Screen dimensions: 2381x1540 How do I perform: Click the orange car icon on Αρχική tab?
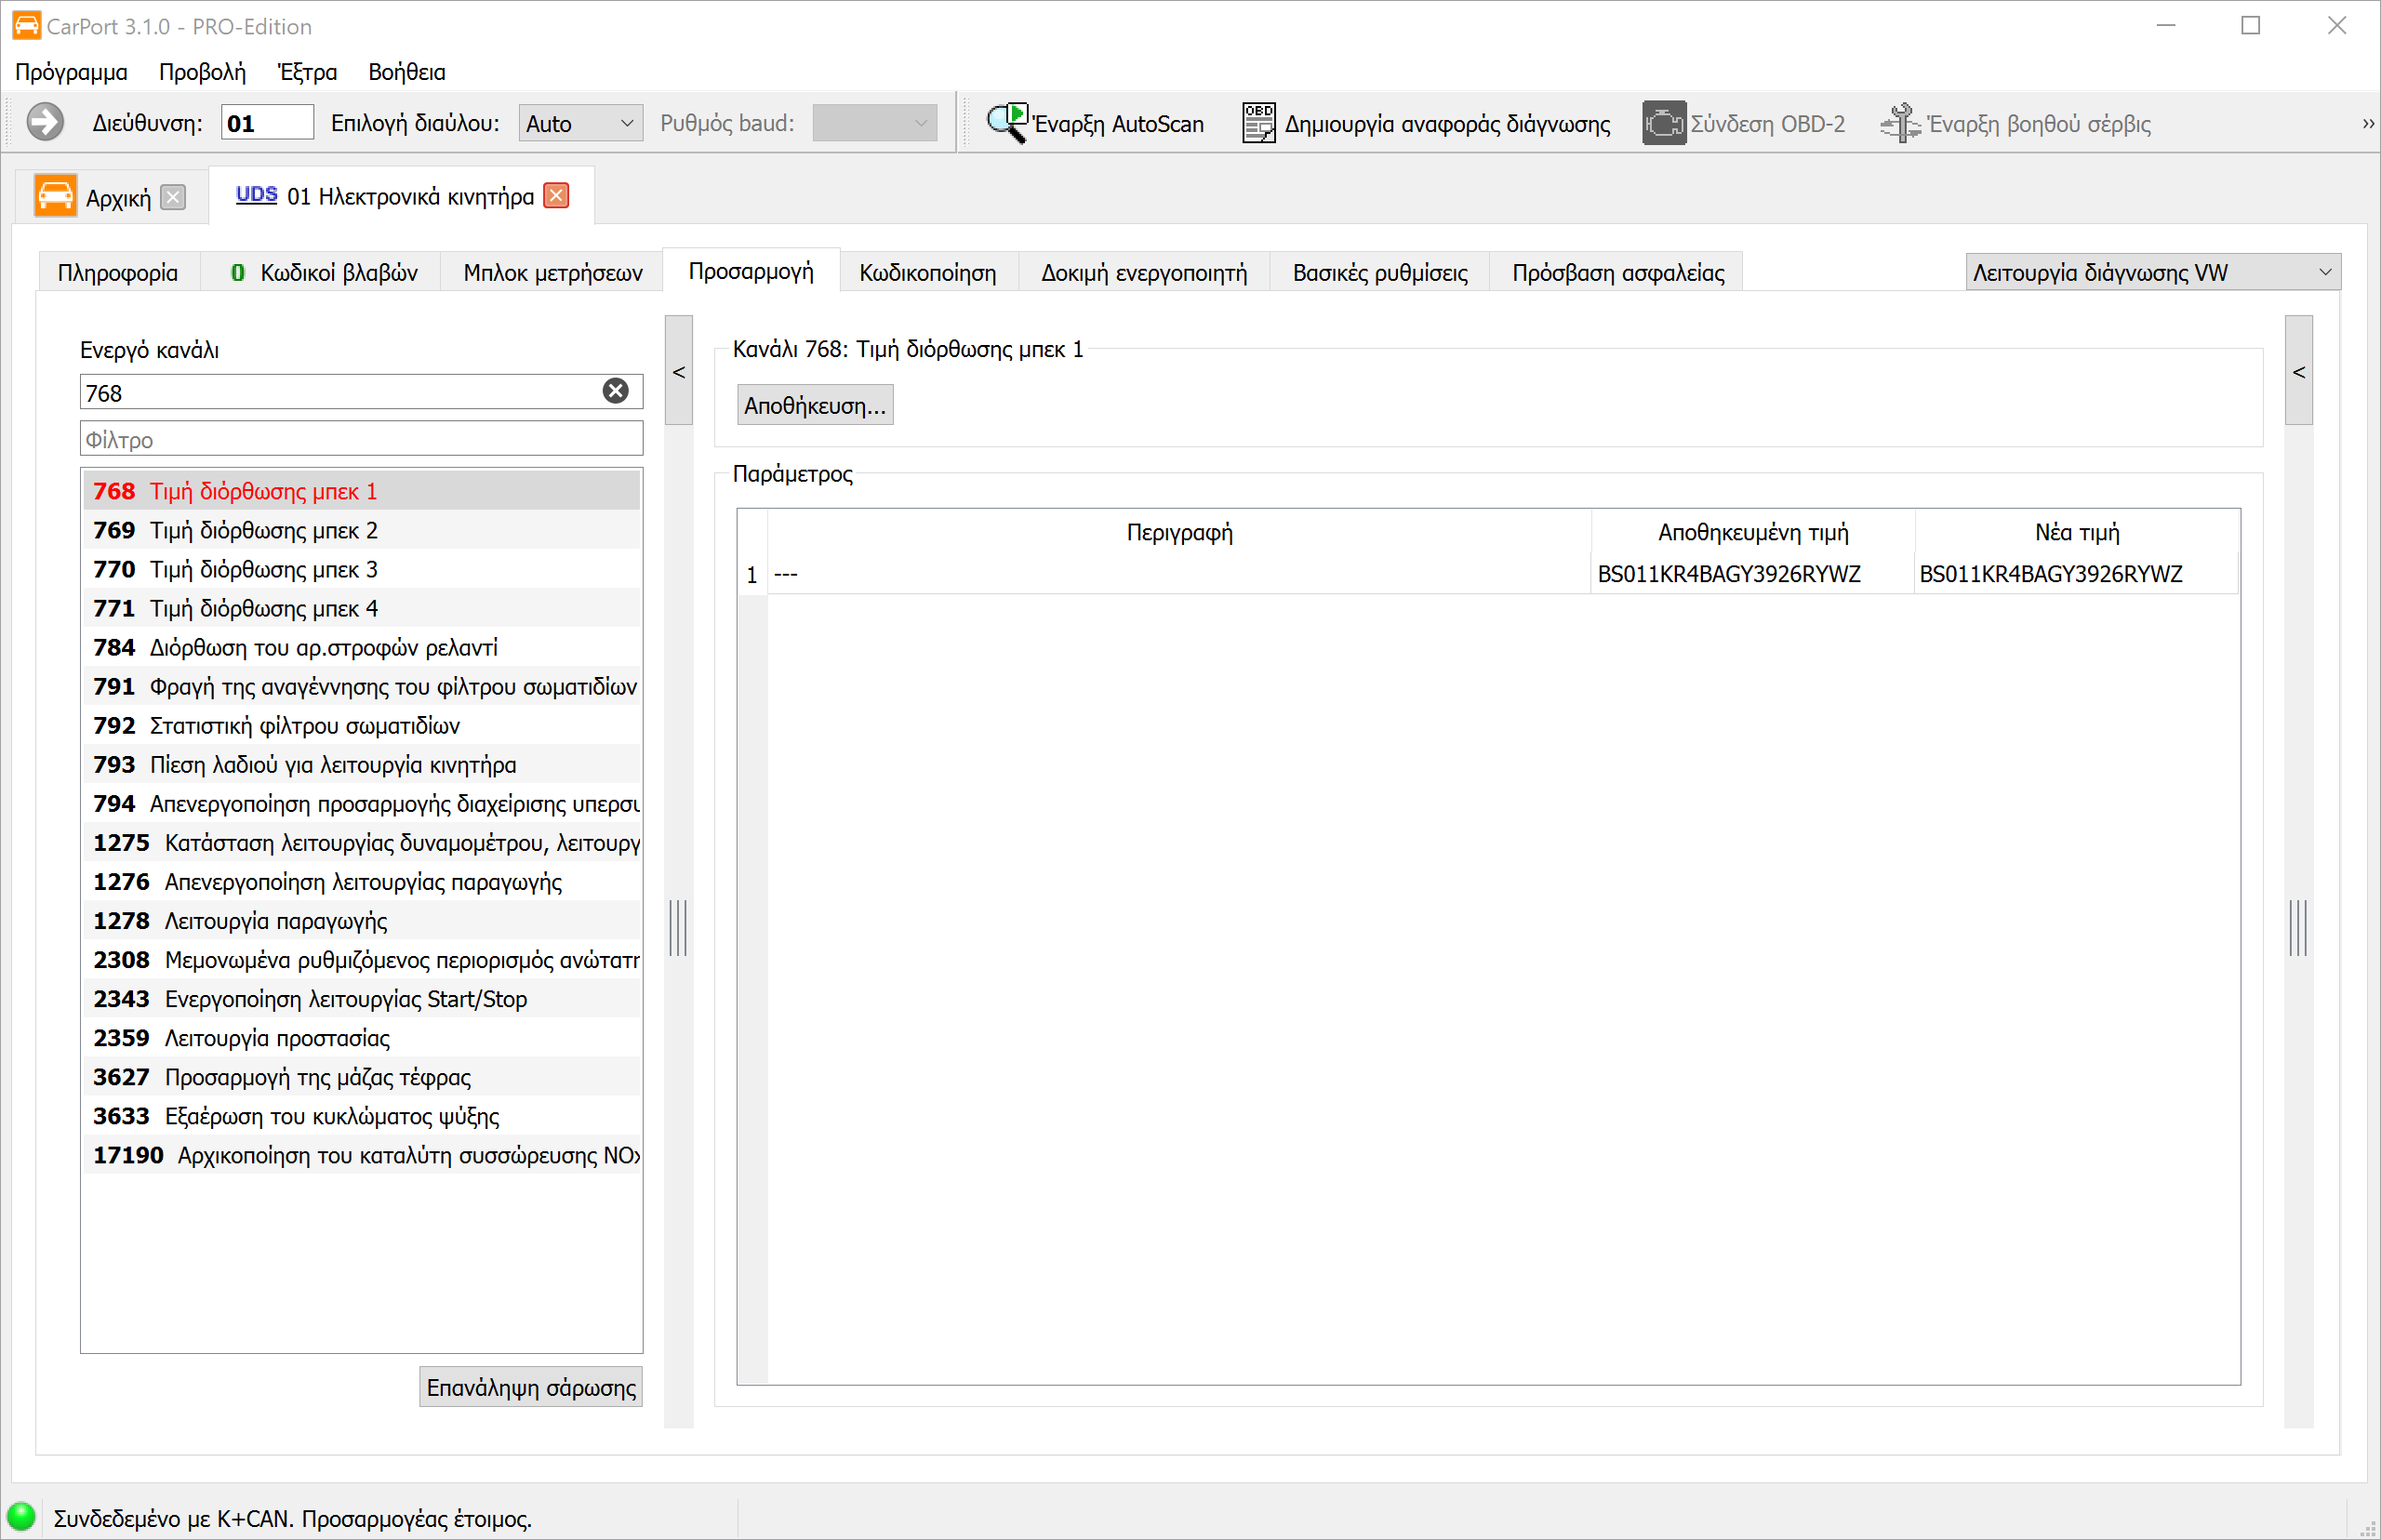click(55, 195)
